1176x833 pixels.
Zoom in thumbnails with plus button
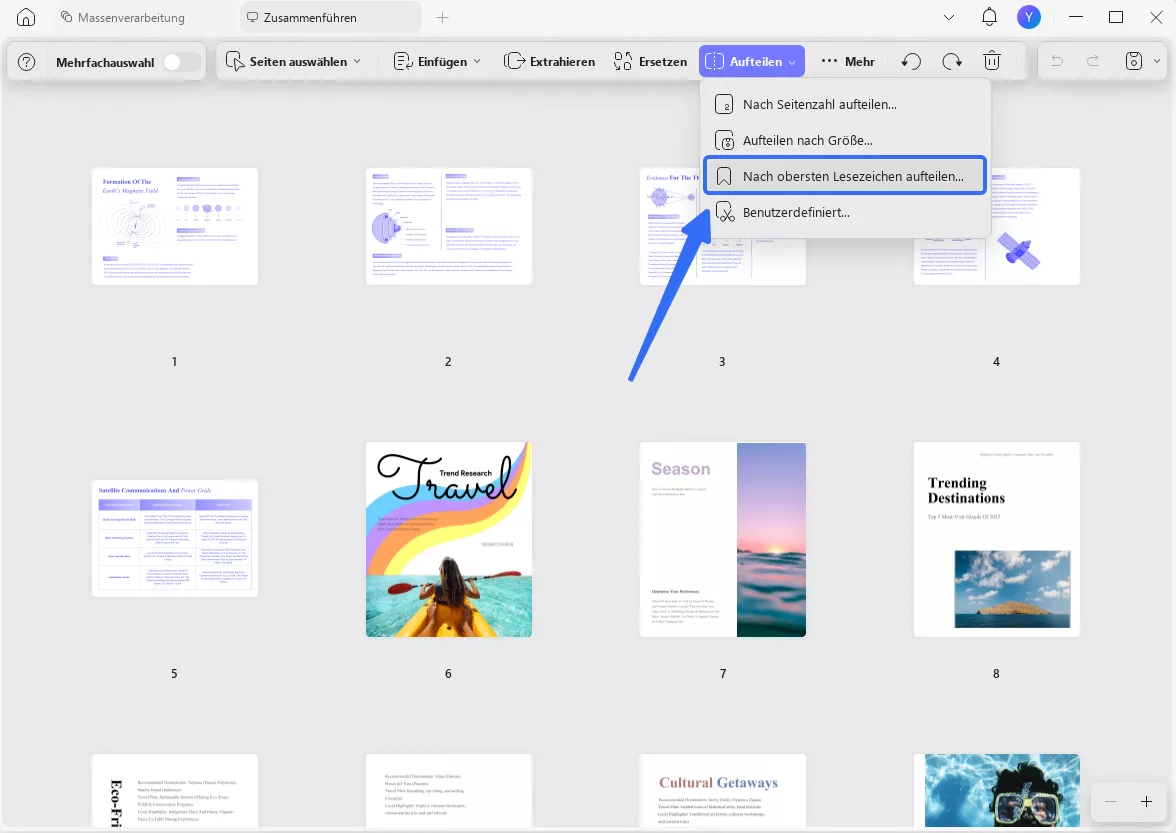pos(1146,802)
